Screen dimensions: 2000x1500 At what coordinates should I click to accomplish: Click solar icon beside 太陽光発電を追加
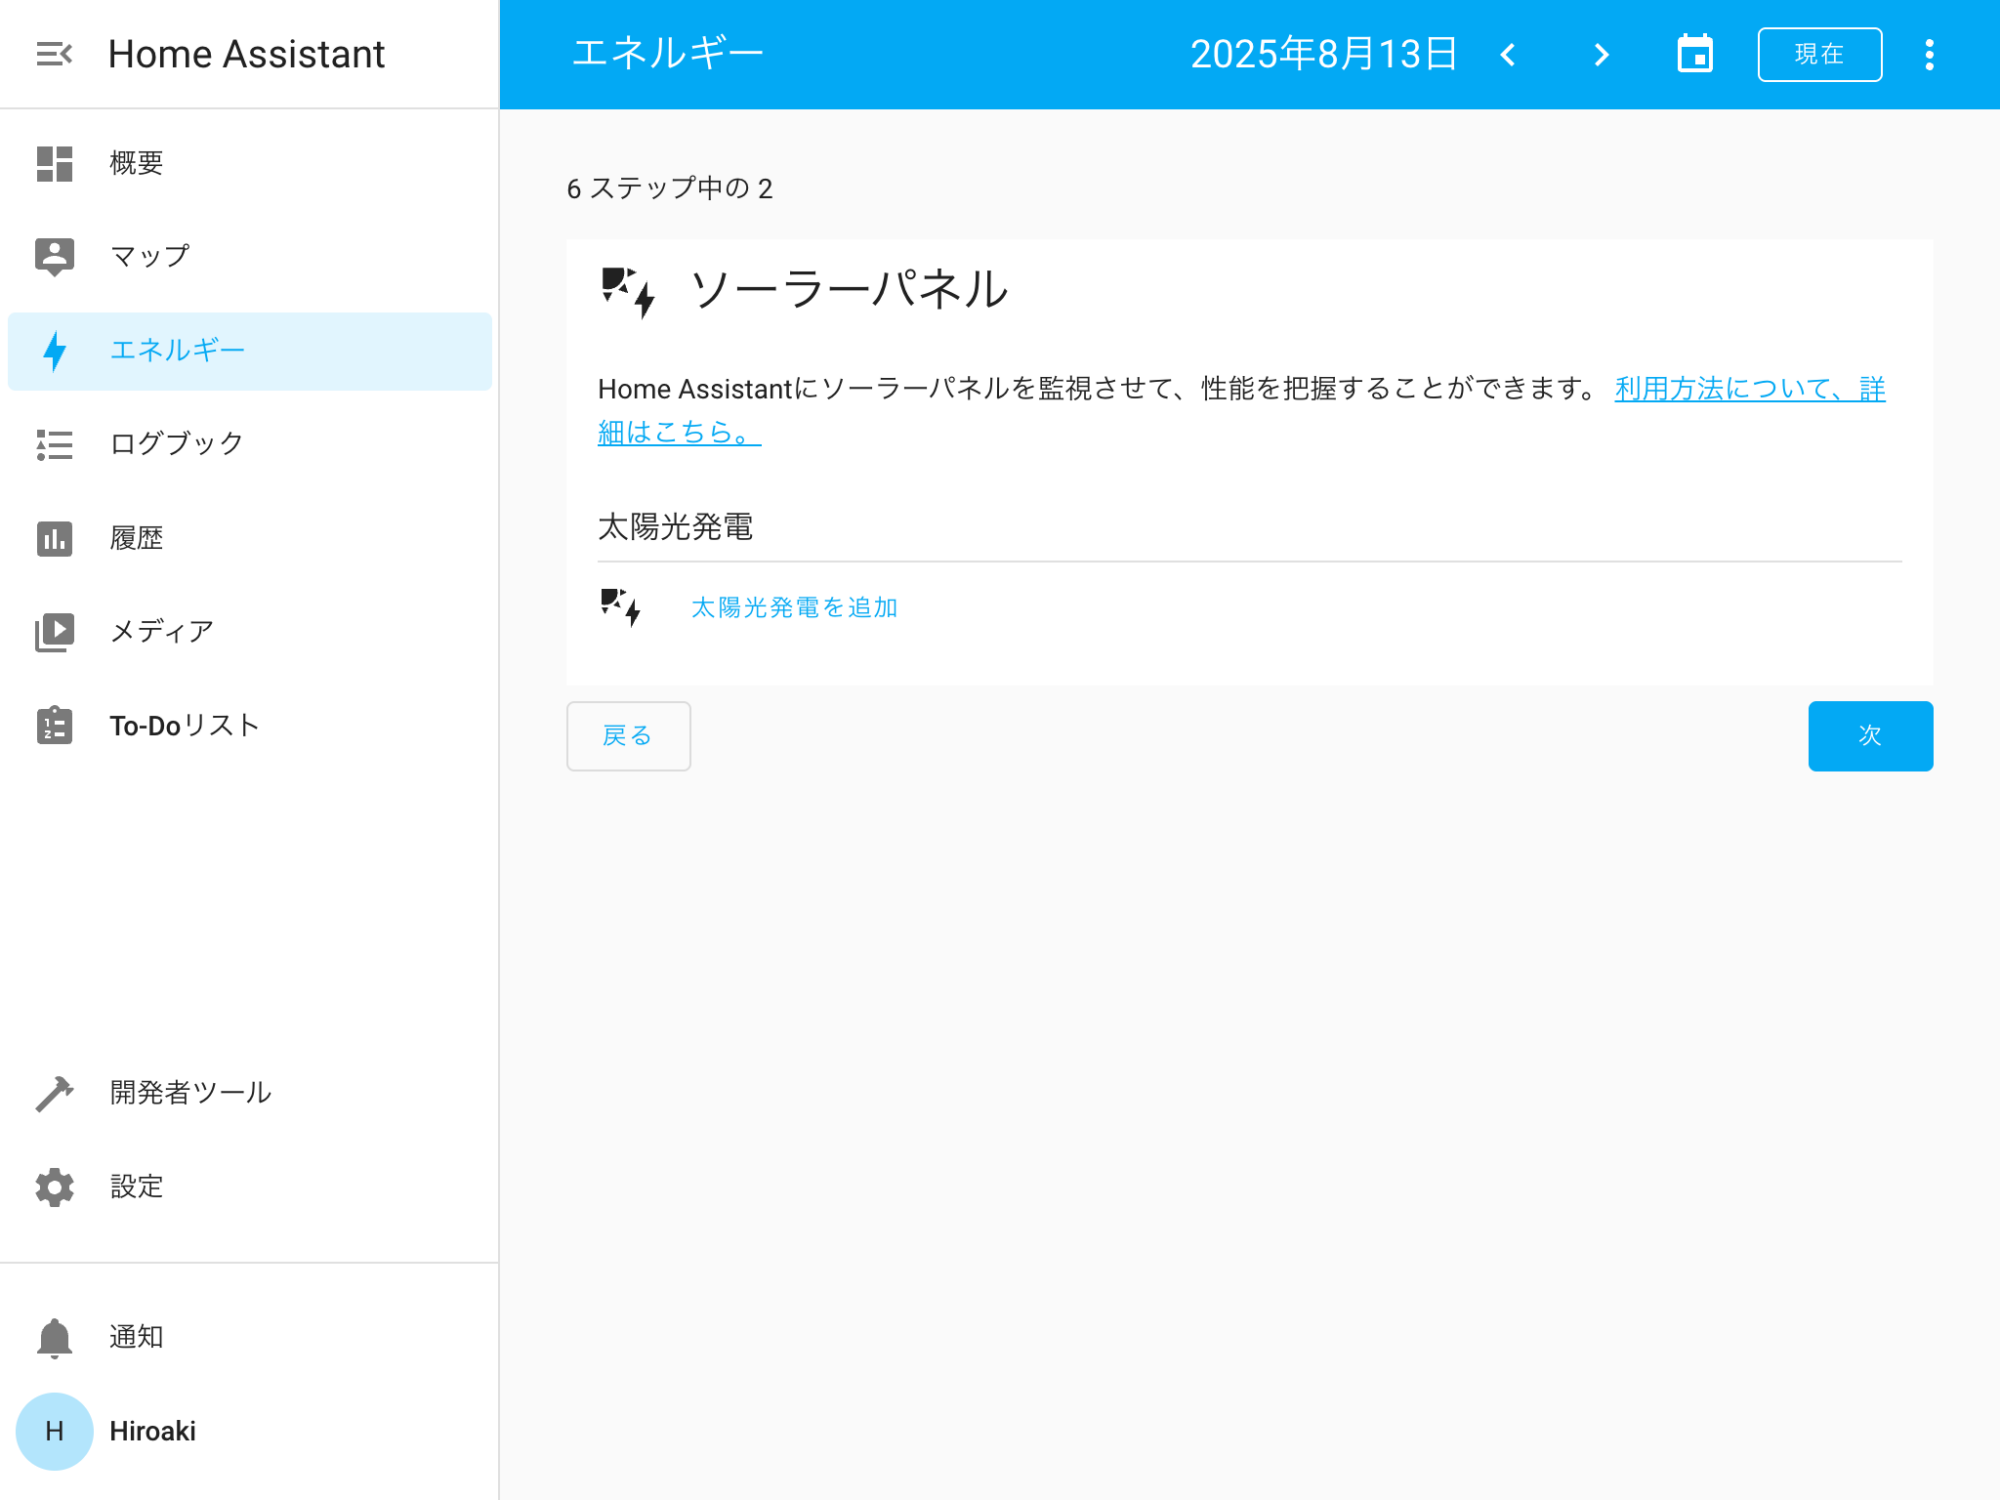(621, 607)
